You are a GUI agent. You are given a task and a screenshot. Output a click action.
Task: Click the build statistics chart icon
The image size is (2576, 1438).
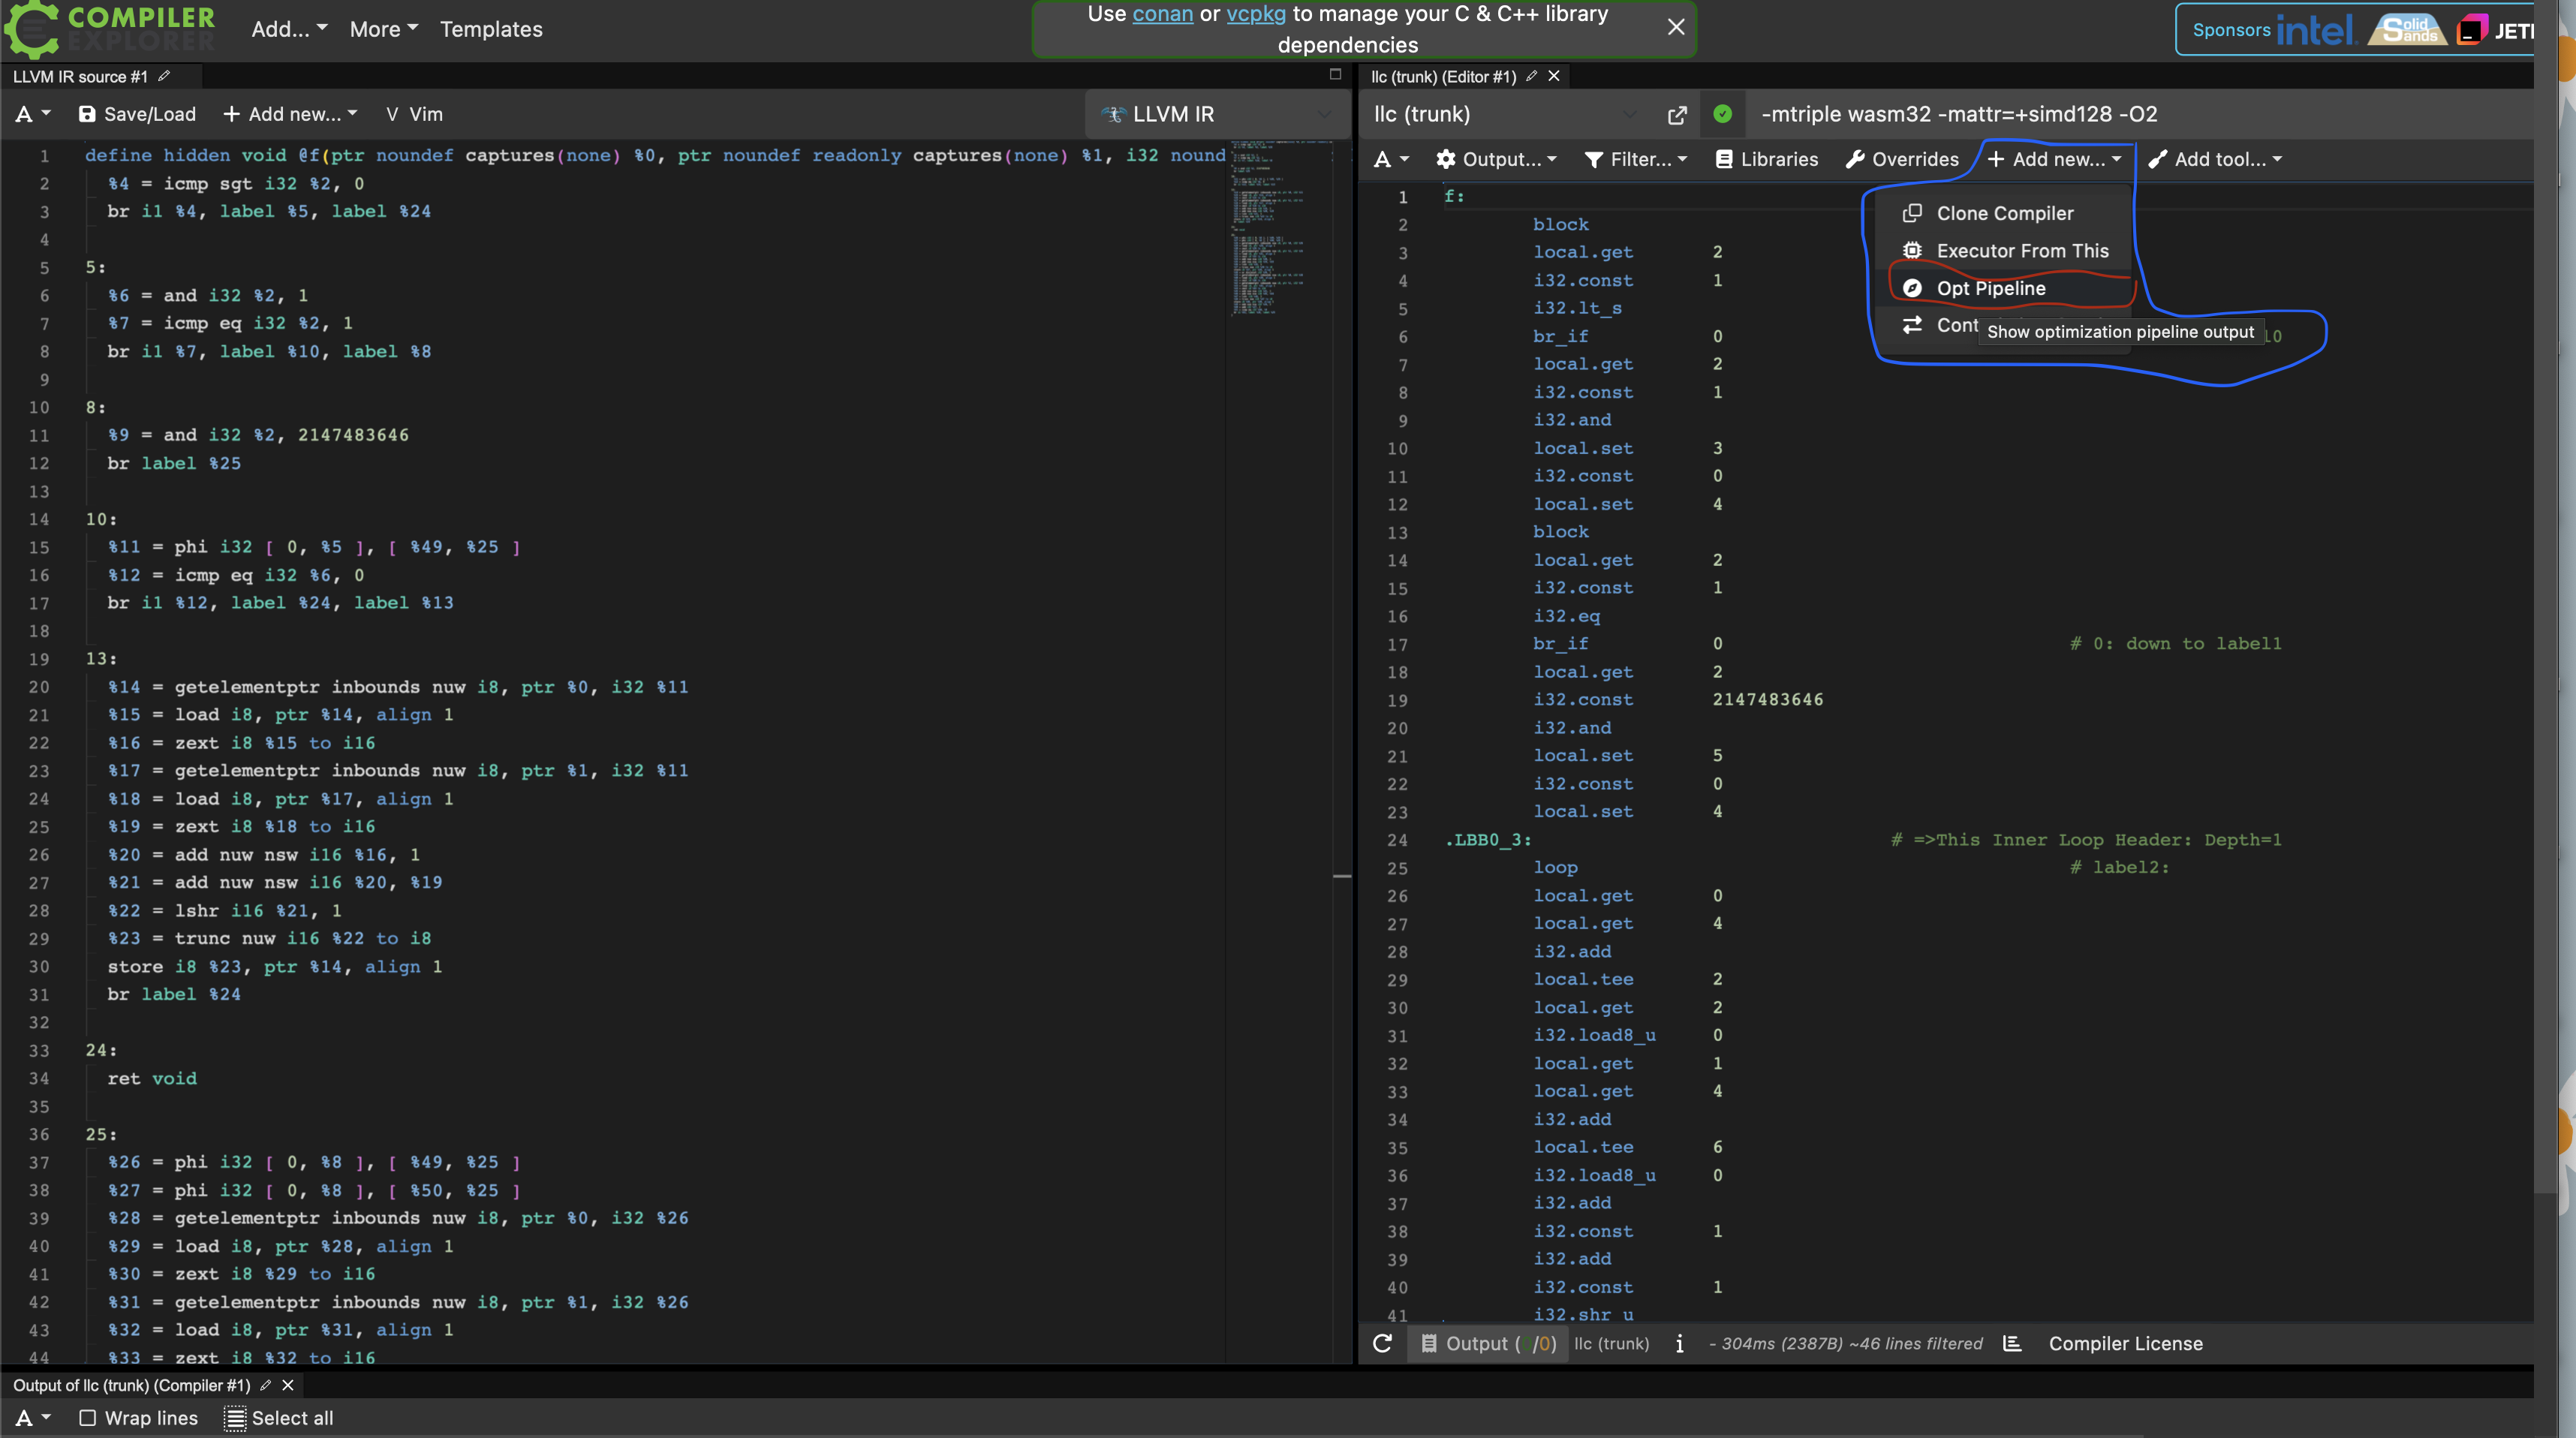point(2012,1343)
